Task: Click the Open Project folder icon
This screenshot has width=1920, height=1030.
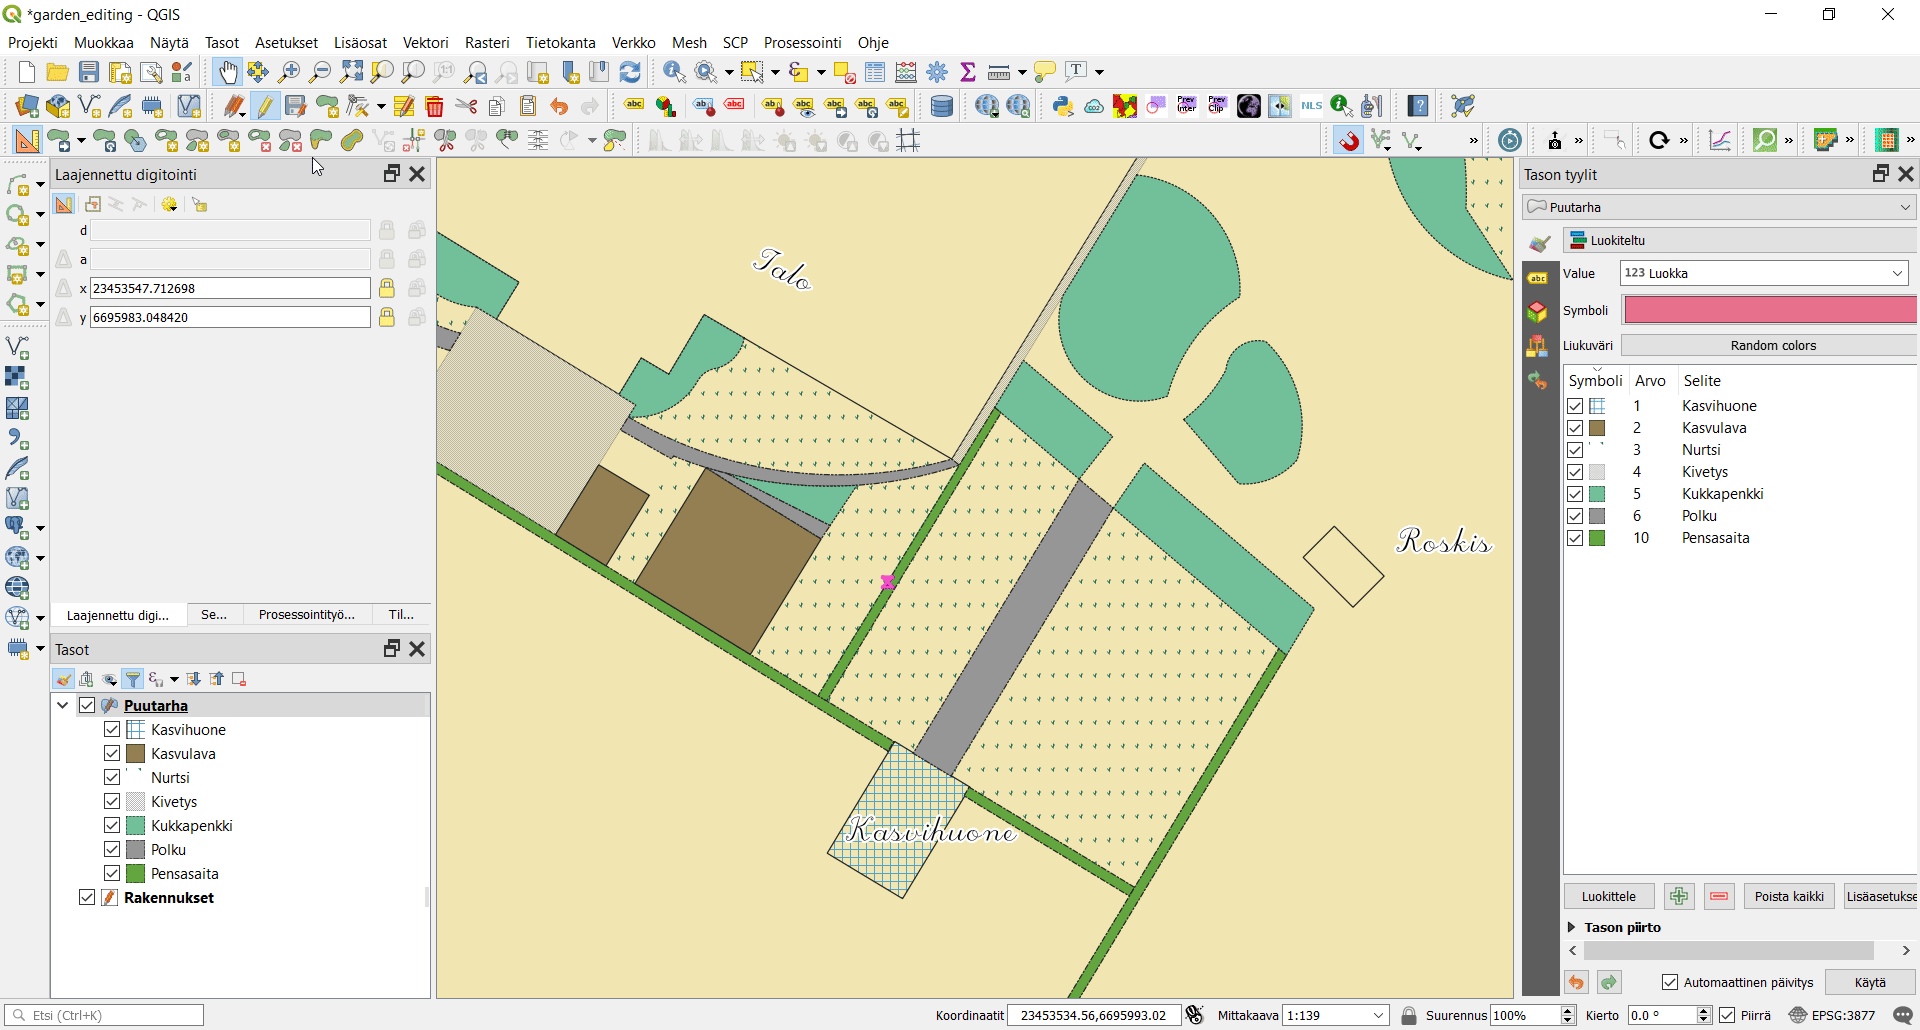Action: (x=58, y=72)
